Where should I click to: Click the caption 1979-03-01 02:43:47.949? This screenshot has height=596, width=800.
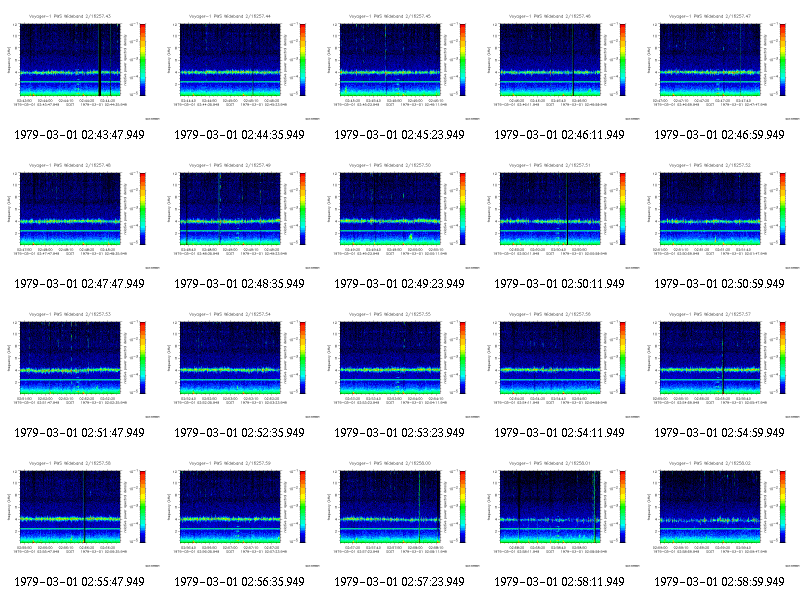coord(80,135)
